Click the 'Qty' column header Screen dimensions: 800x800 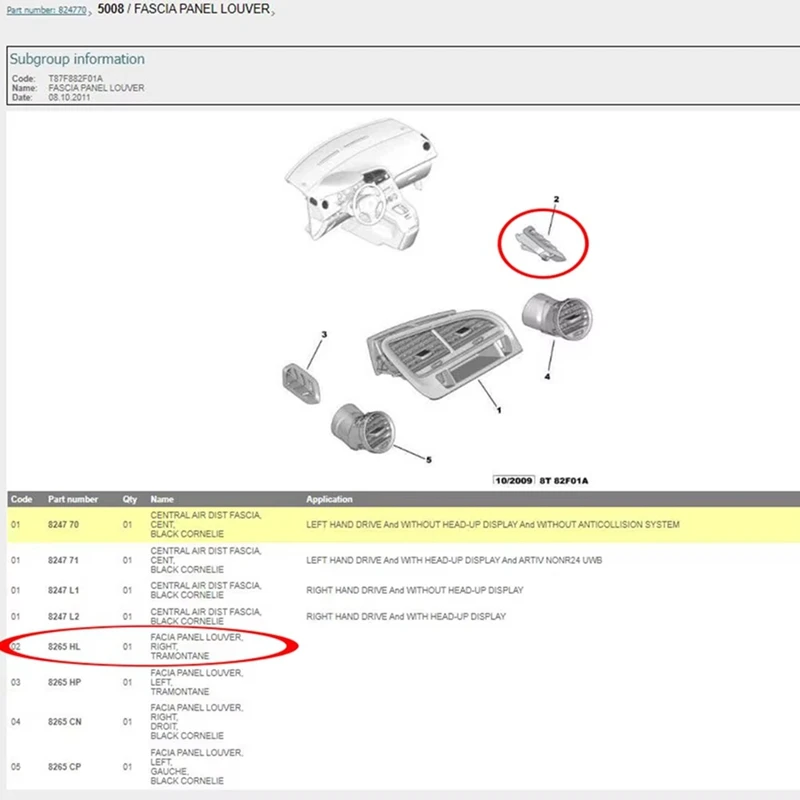tap(130, 499)
